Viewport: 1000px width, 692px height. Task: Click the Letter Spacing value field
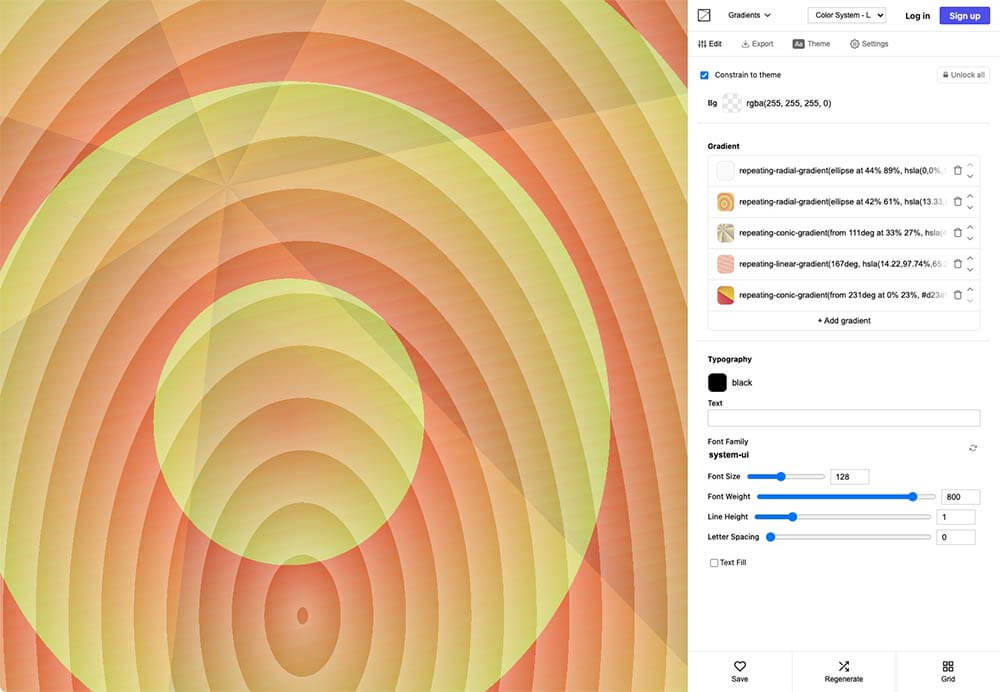[x=955, y=538]
